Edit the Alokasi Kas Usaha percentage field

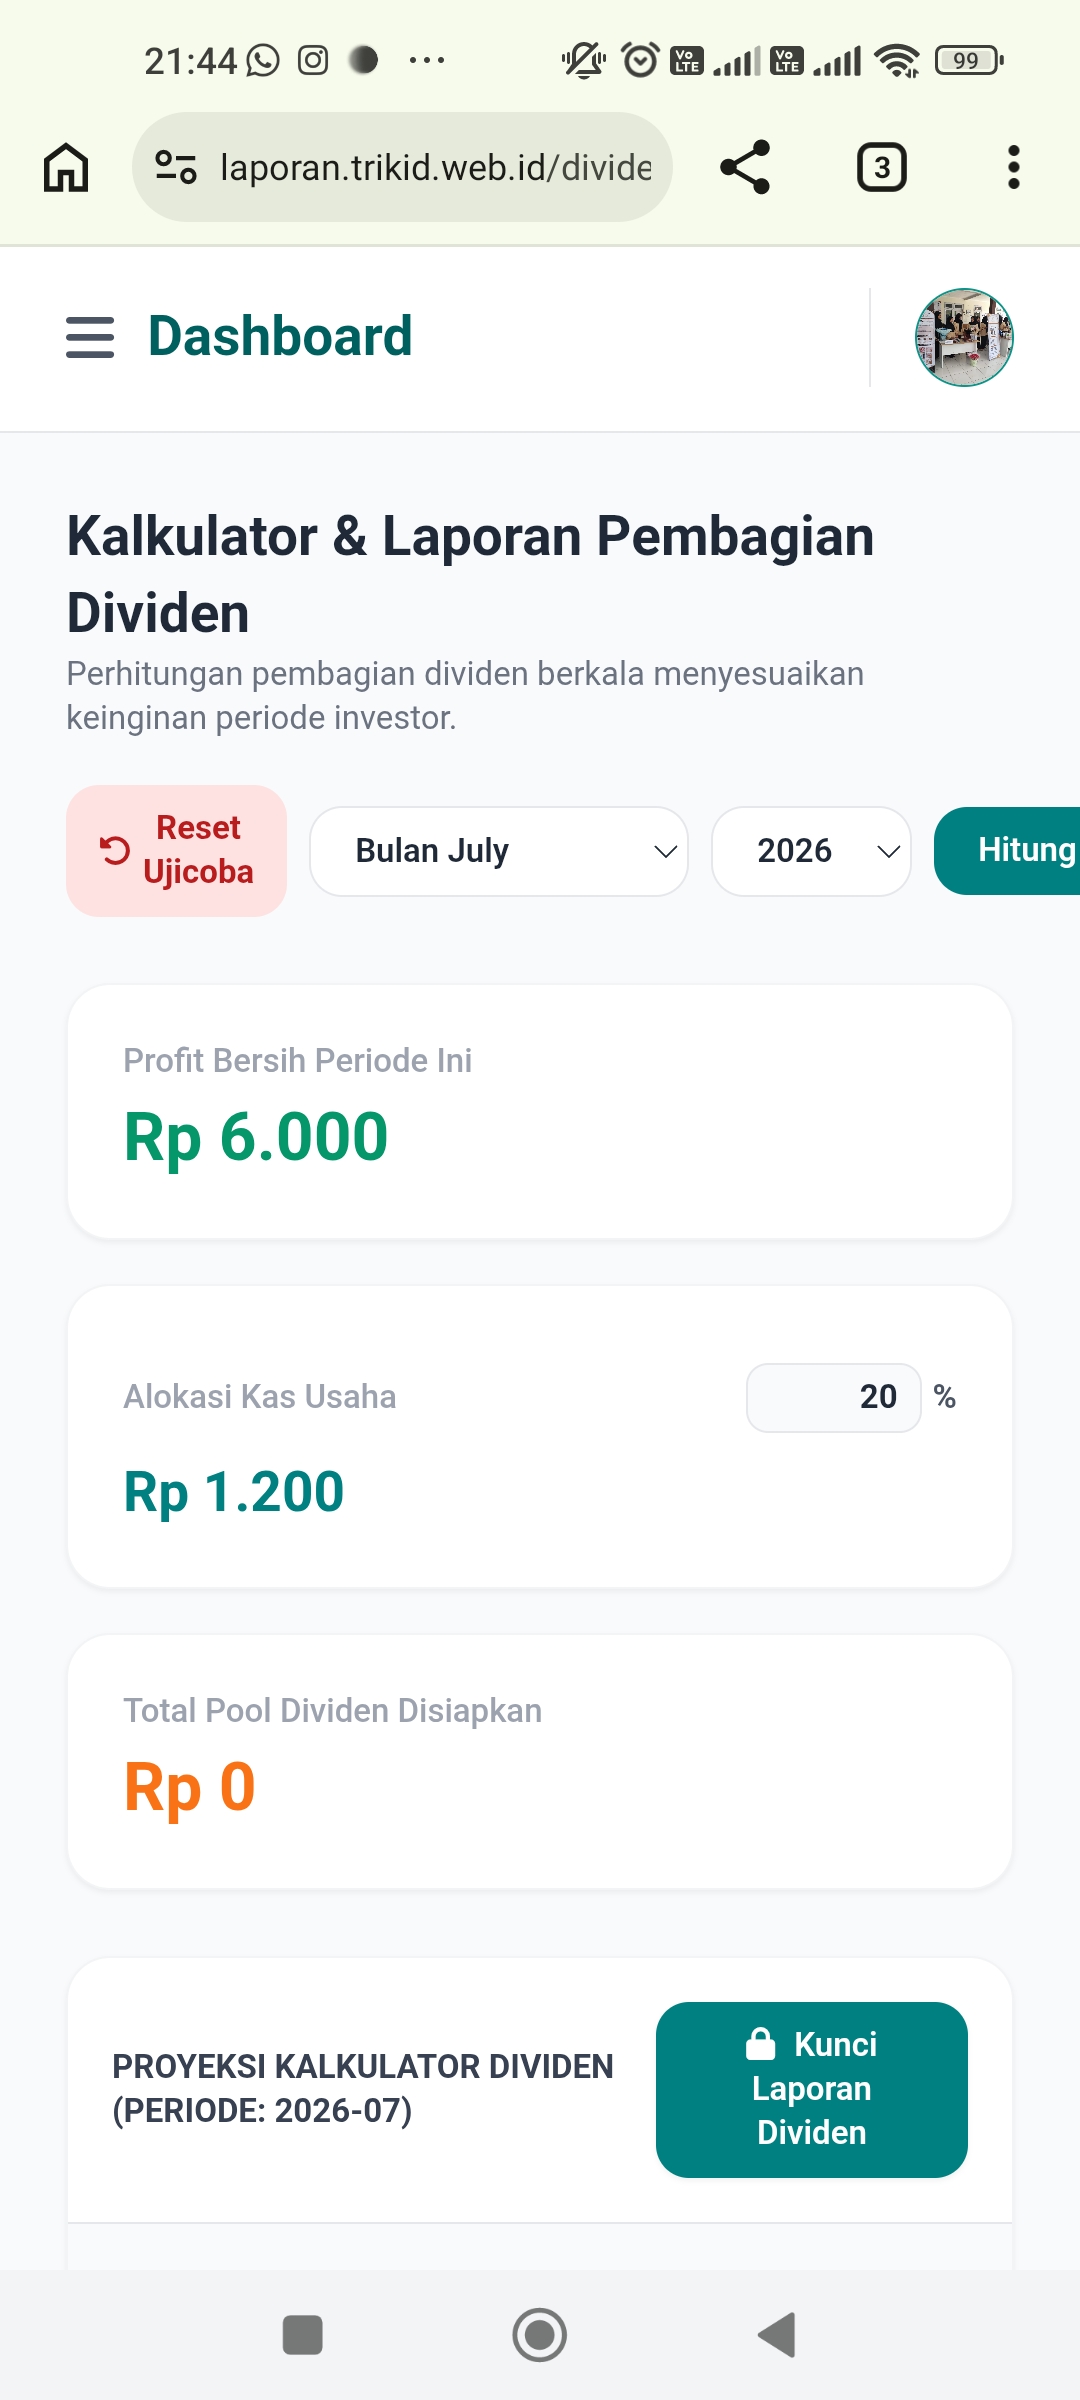click(x=833, y=1397)
